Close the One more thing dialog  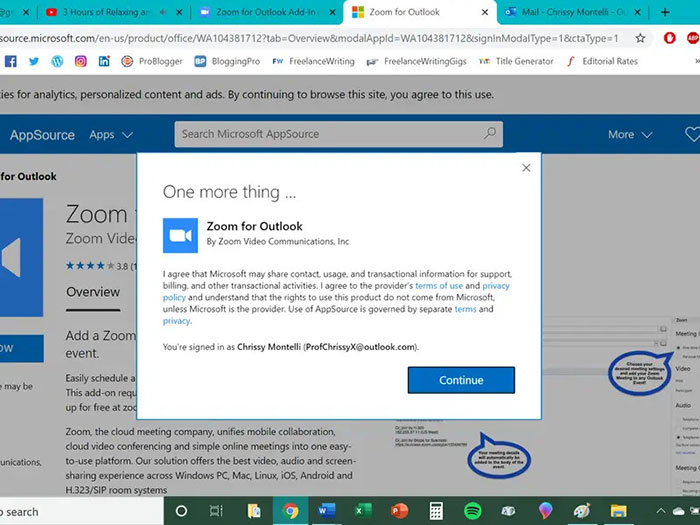pos(526,168)
